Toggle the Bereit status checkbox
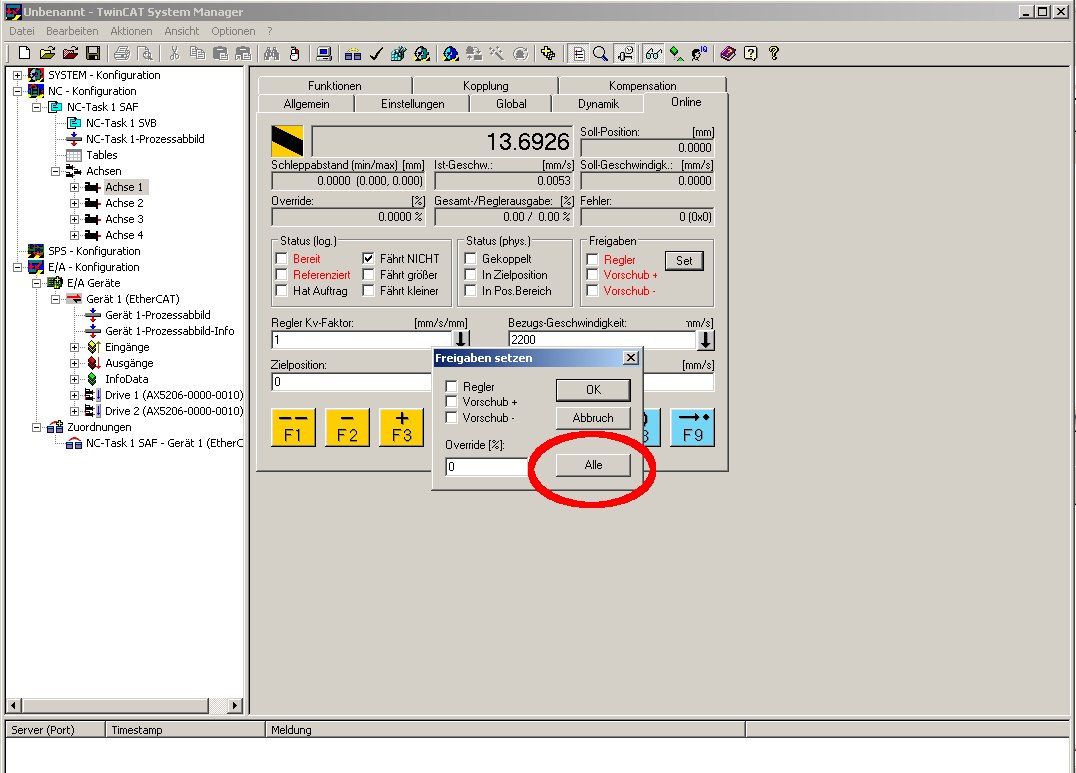This screenshot has height=773, width=1076. [x=281, y=259]
